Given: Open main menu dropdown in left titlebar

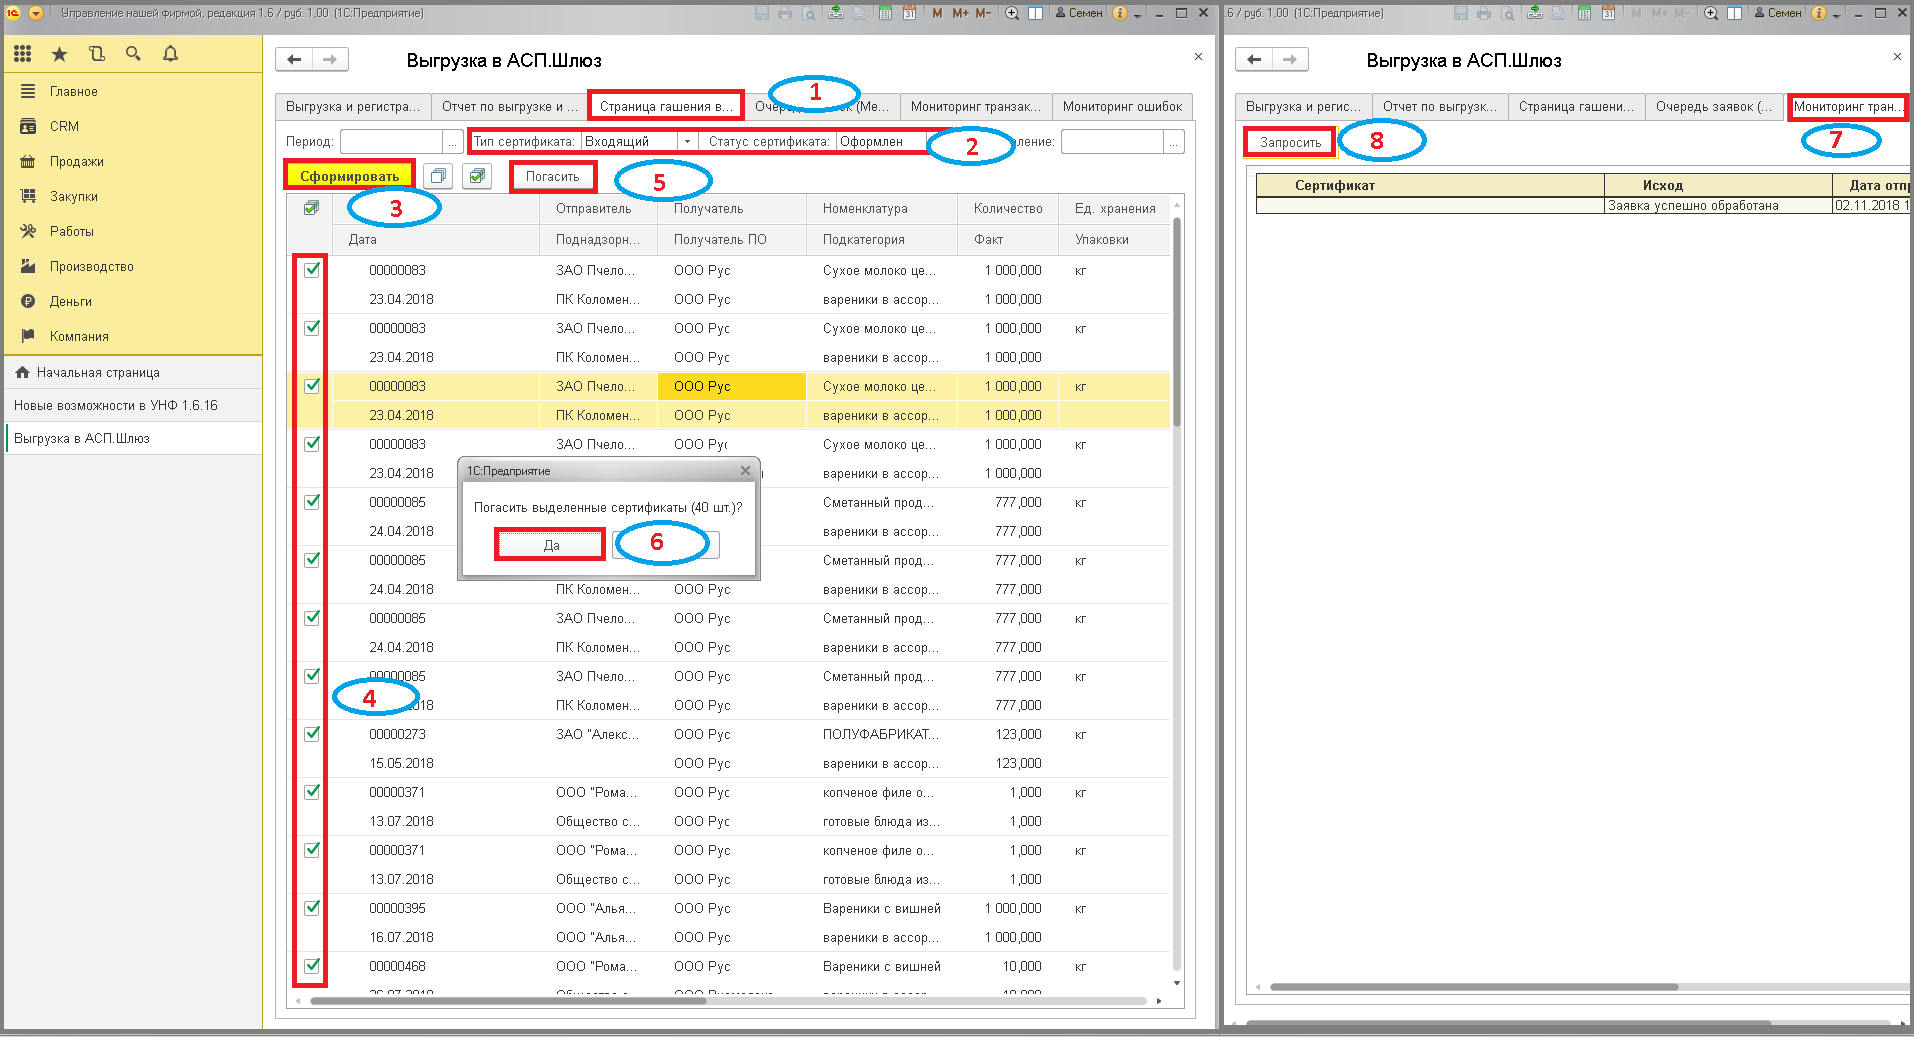Looking at the screenshot, I should 36,13.
